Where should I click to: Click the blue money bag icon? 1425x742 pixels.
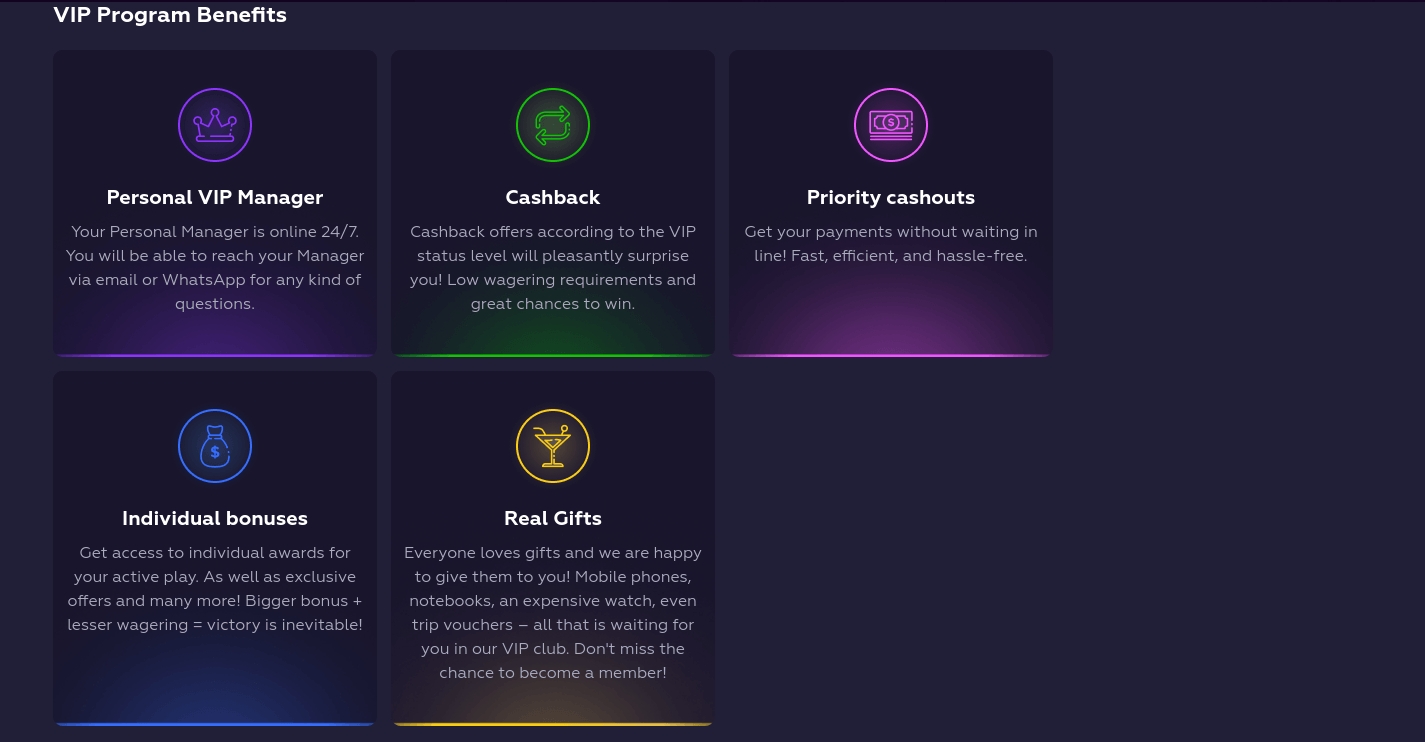pos(215,446)
